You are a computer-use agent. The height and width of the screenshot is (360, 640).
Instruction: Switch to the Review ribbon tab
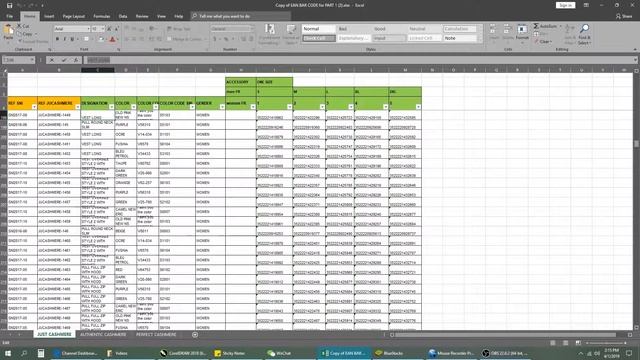pyautogui.click(x=142, y=16)
